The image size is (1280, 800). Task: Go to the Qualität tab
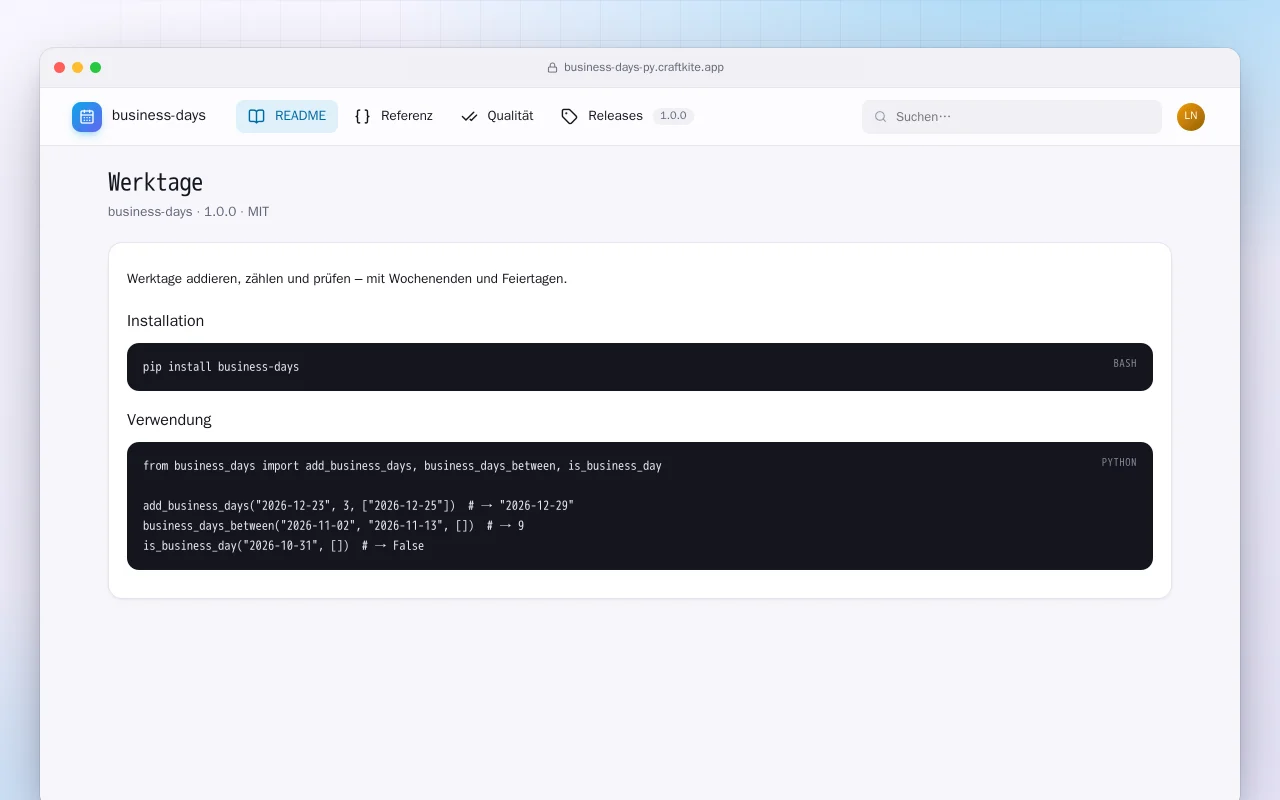tap(497, 116)
